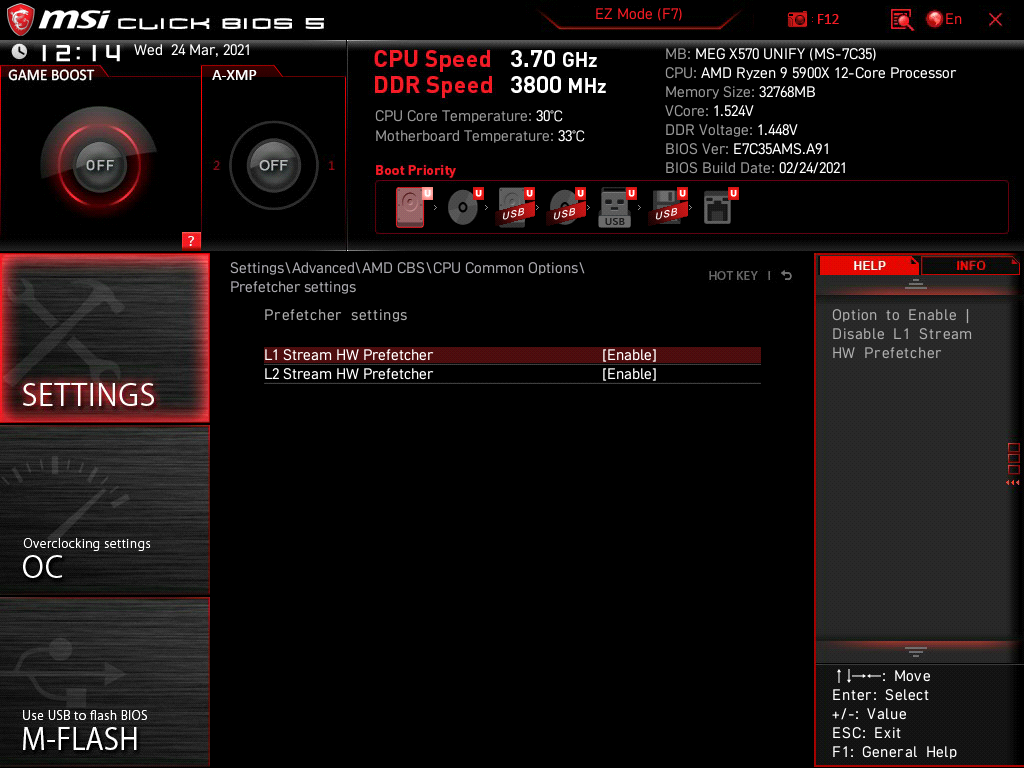Open the SETTINGS section
This screenshot has width=1024, height=768.
[x=104, y=338]
